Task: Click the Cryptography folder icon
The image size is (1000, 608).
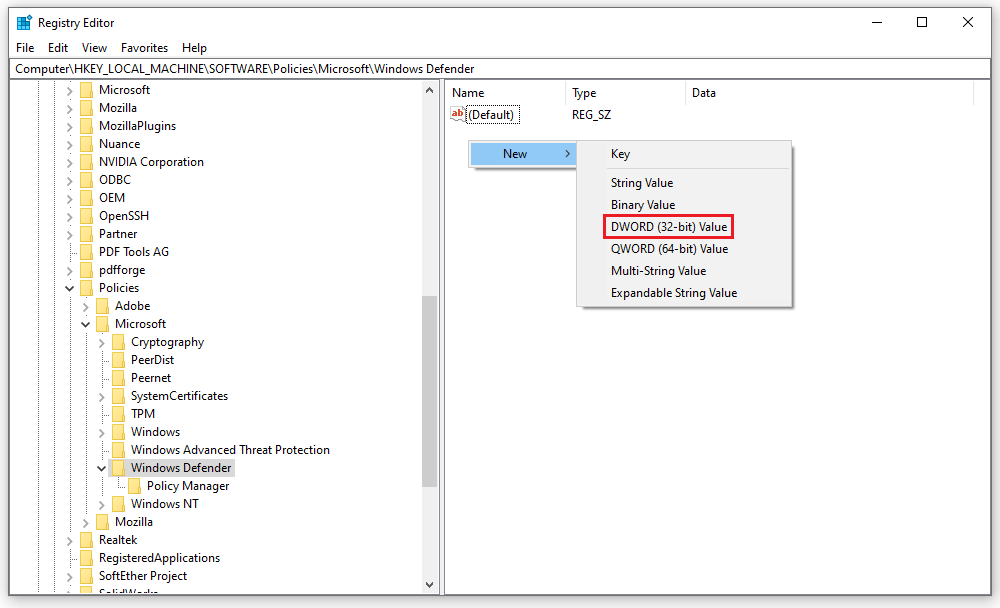Action: [119, 342]
